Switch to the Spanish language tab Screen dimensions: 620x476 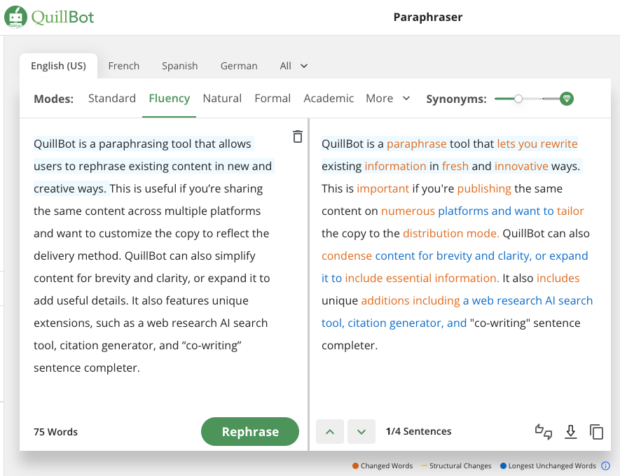pos(180,66)
